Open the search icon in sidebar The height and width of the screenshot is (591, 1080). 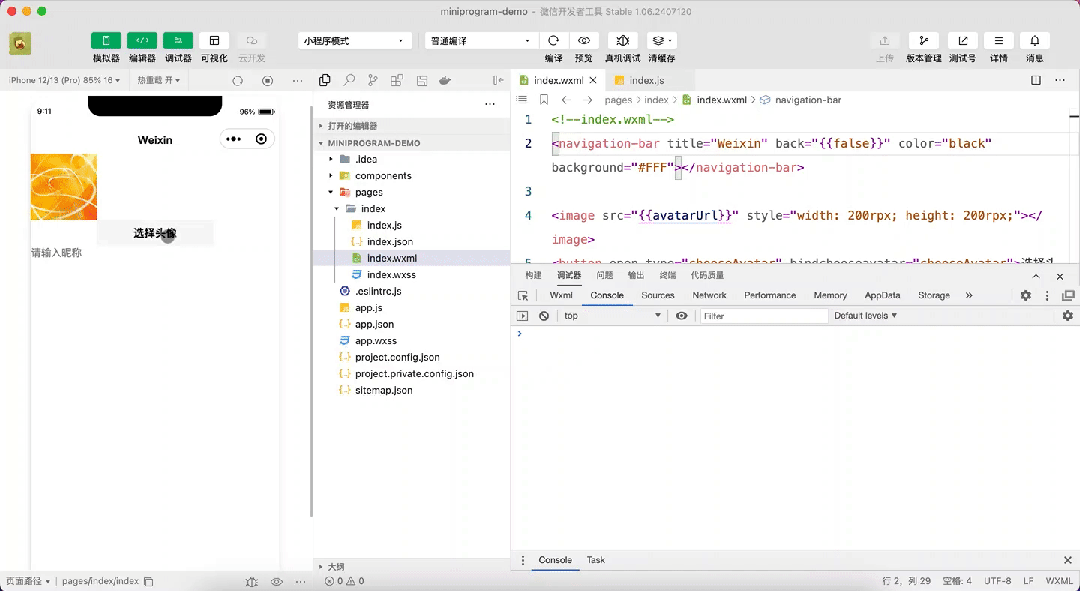pyautogui.click(x=349, y=81)
